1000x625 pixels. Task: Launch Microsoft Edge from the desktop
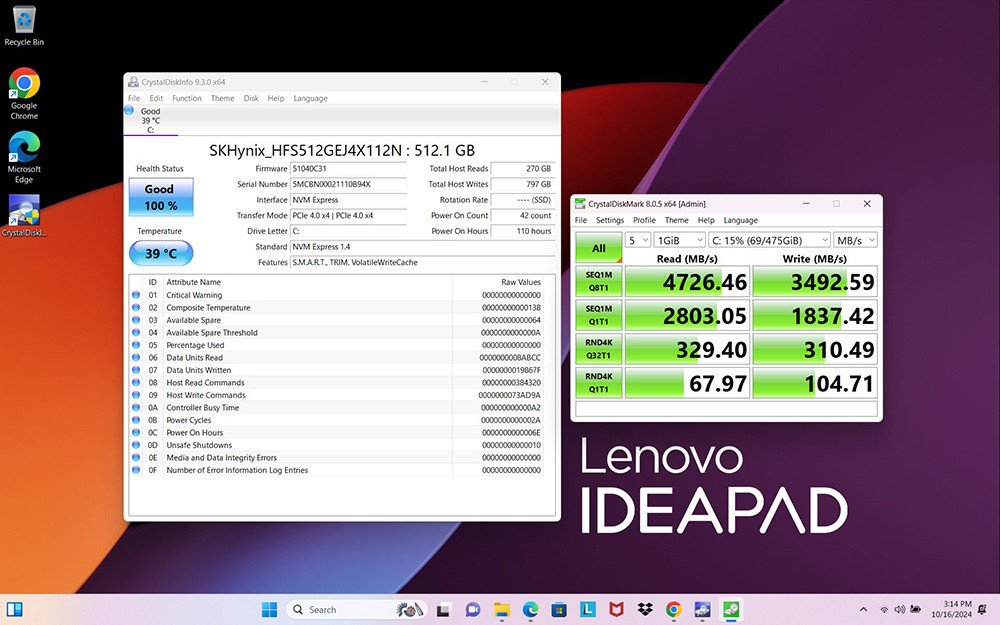click(x=24, y=148)
